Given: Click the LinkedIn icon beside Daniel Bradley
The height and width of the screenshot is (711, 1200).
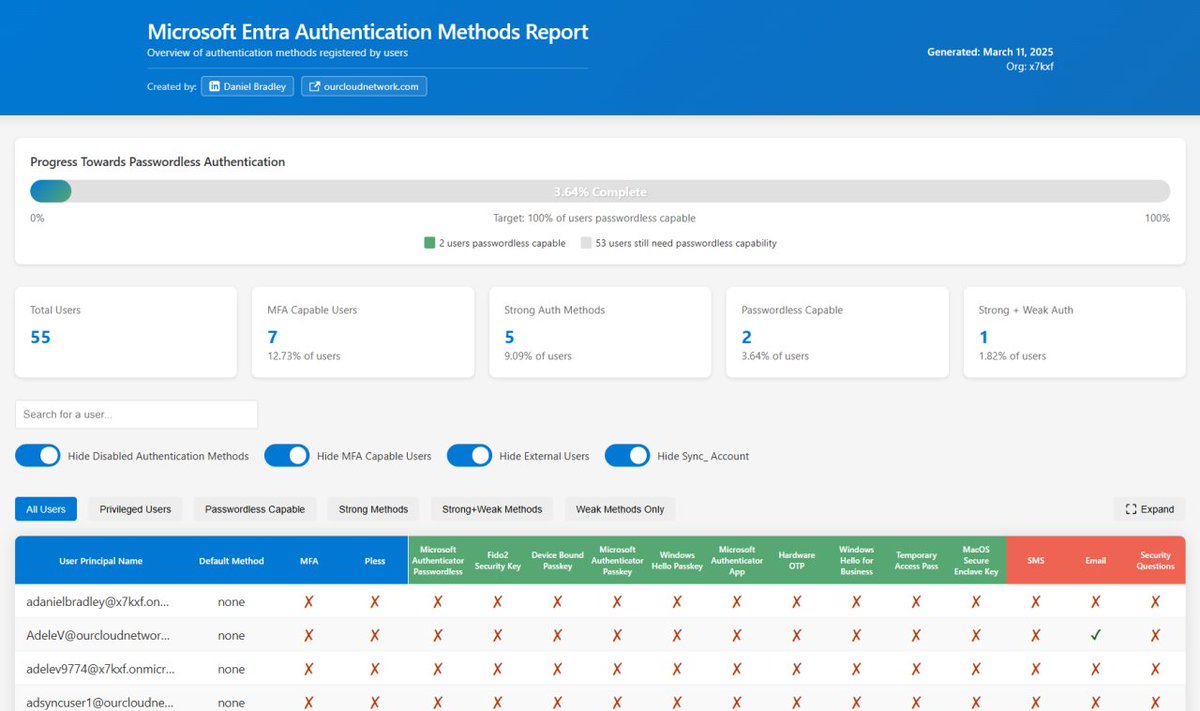Looking at the screenshot, I should pyautogui.click(x=214, y=87).
